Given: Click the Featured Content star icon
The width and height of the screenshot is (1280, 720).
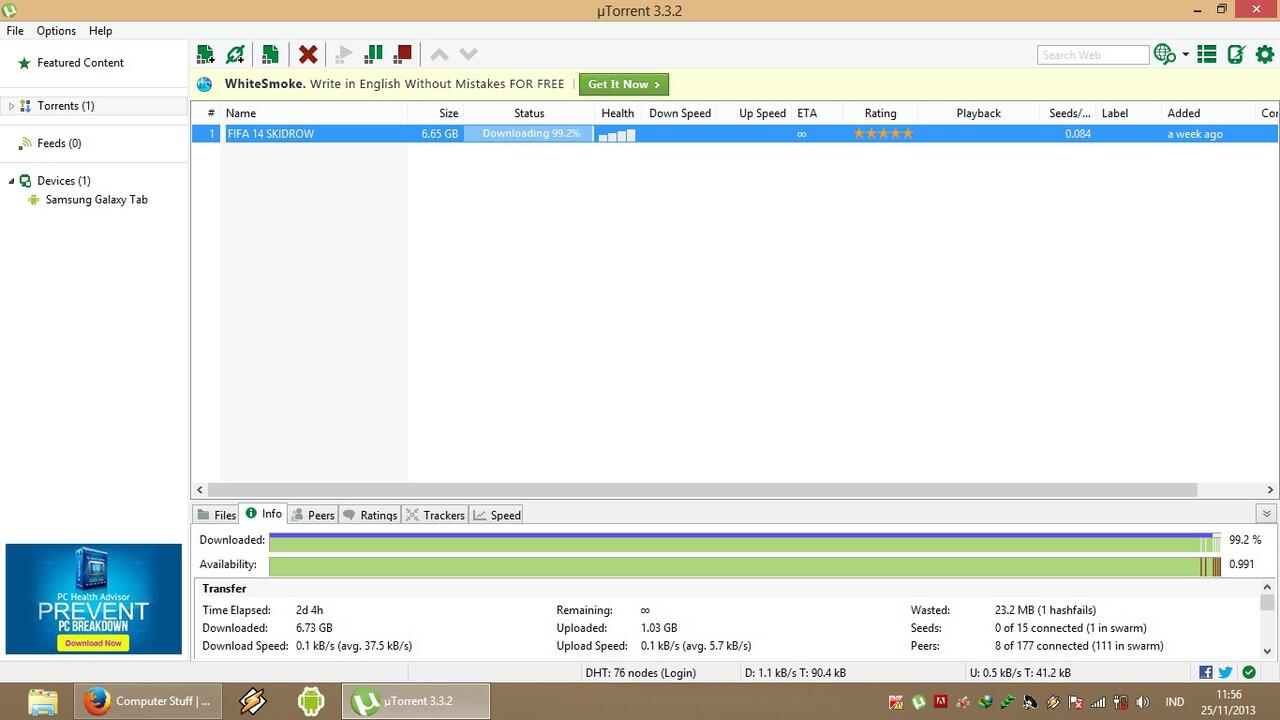Looking at the screenshot, I should [25, 63].
